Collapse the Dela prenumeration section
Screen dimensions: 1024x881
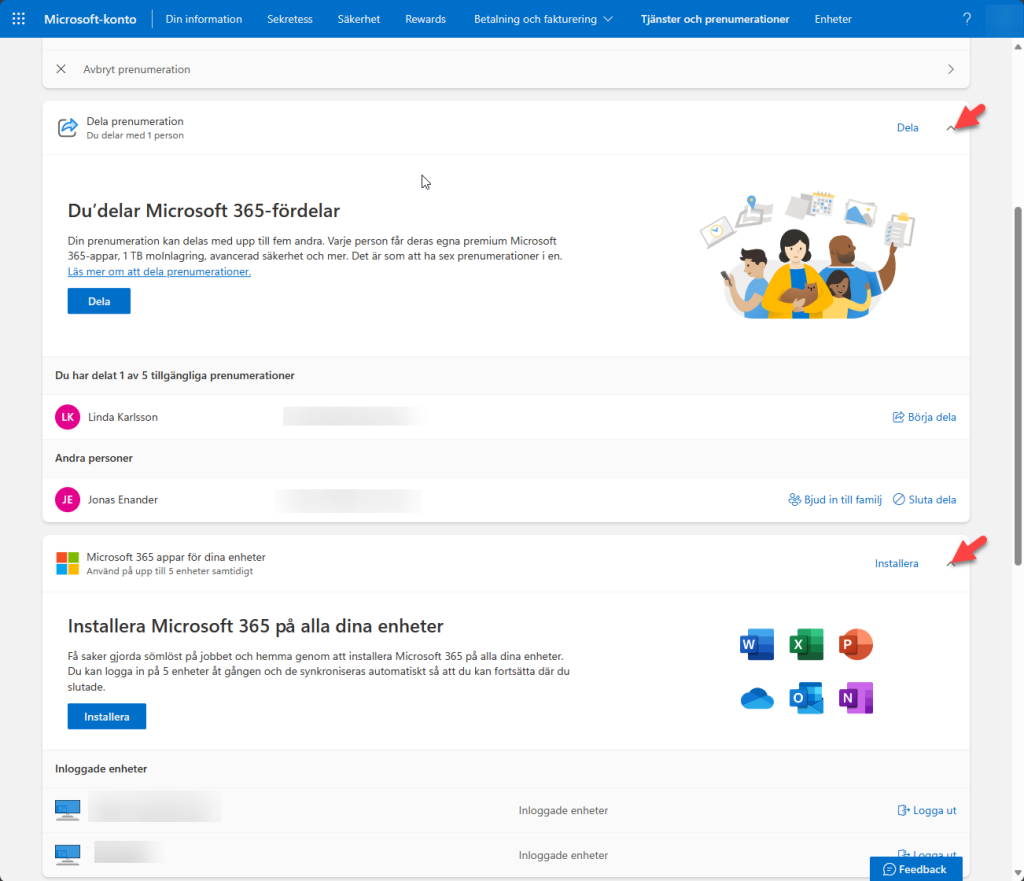[x=951, y=128]
